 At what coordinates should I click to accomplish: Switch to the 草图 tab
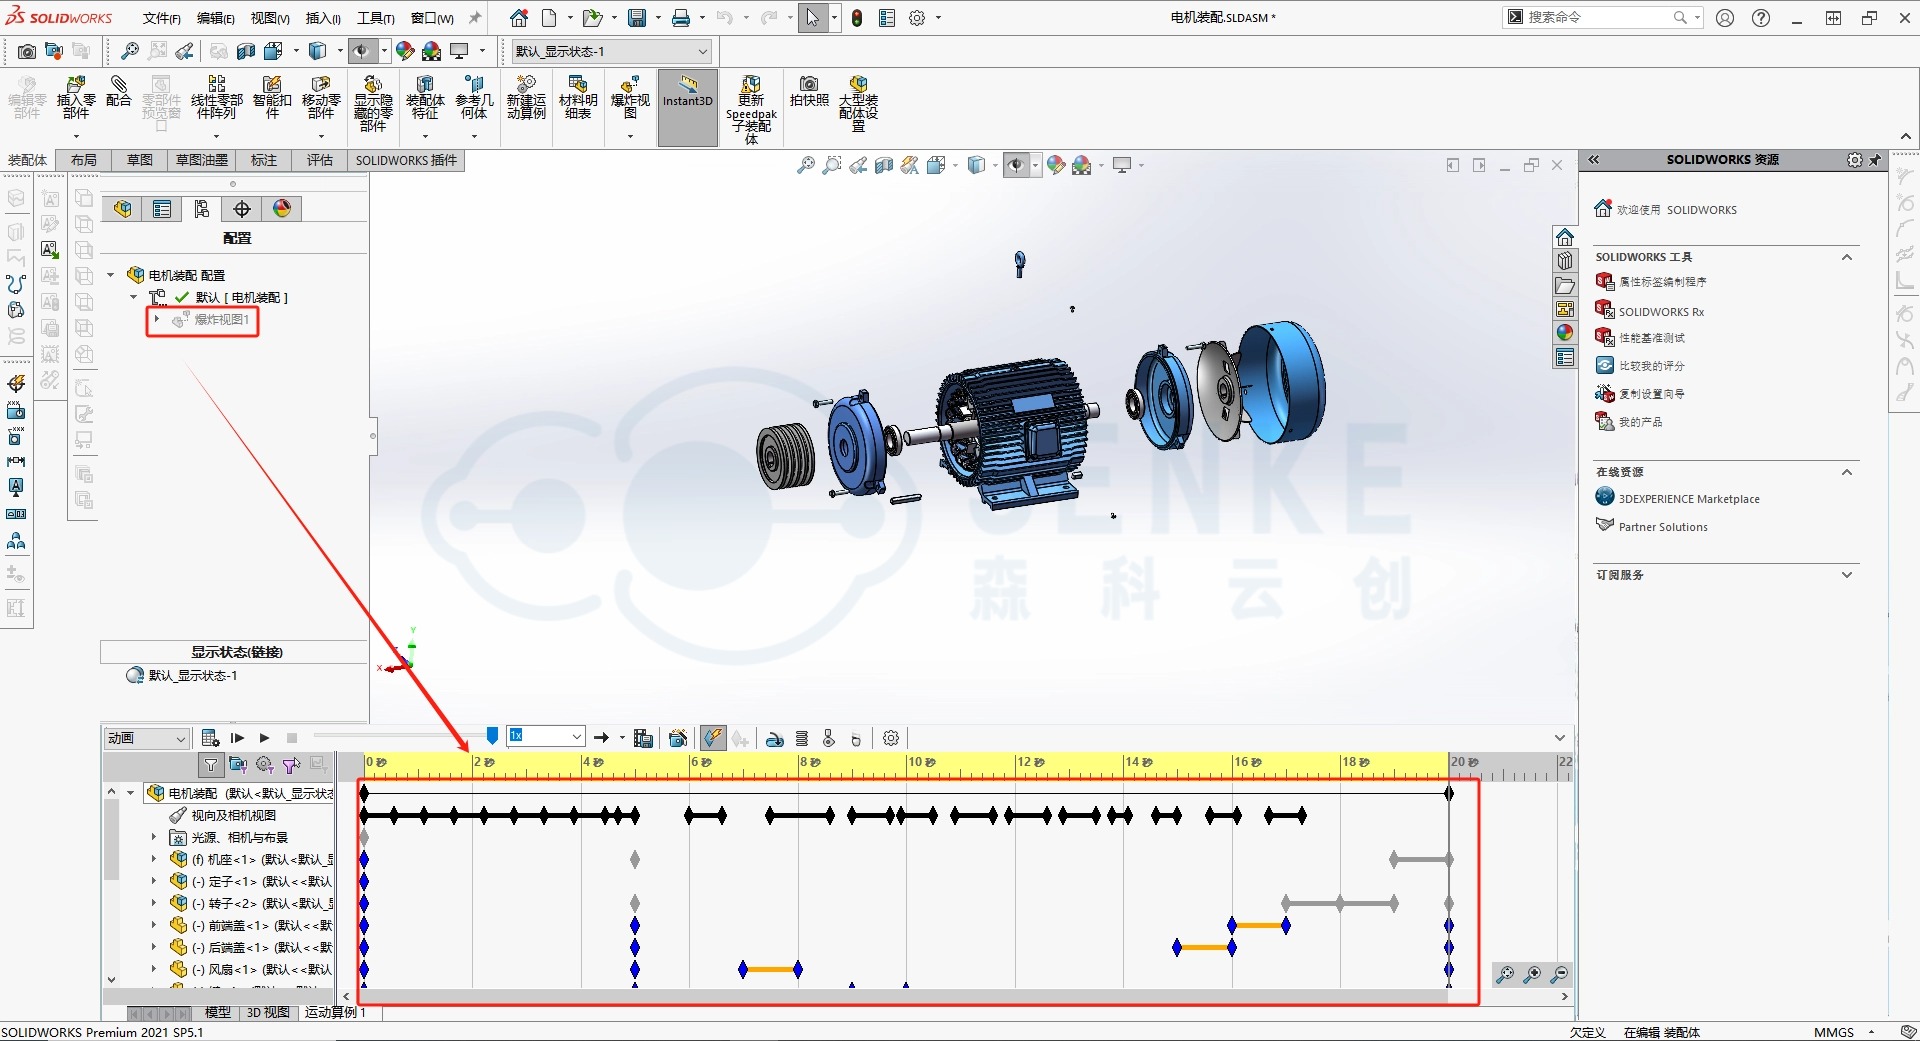click(x=140, y=160)
